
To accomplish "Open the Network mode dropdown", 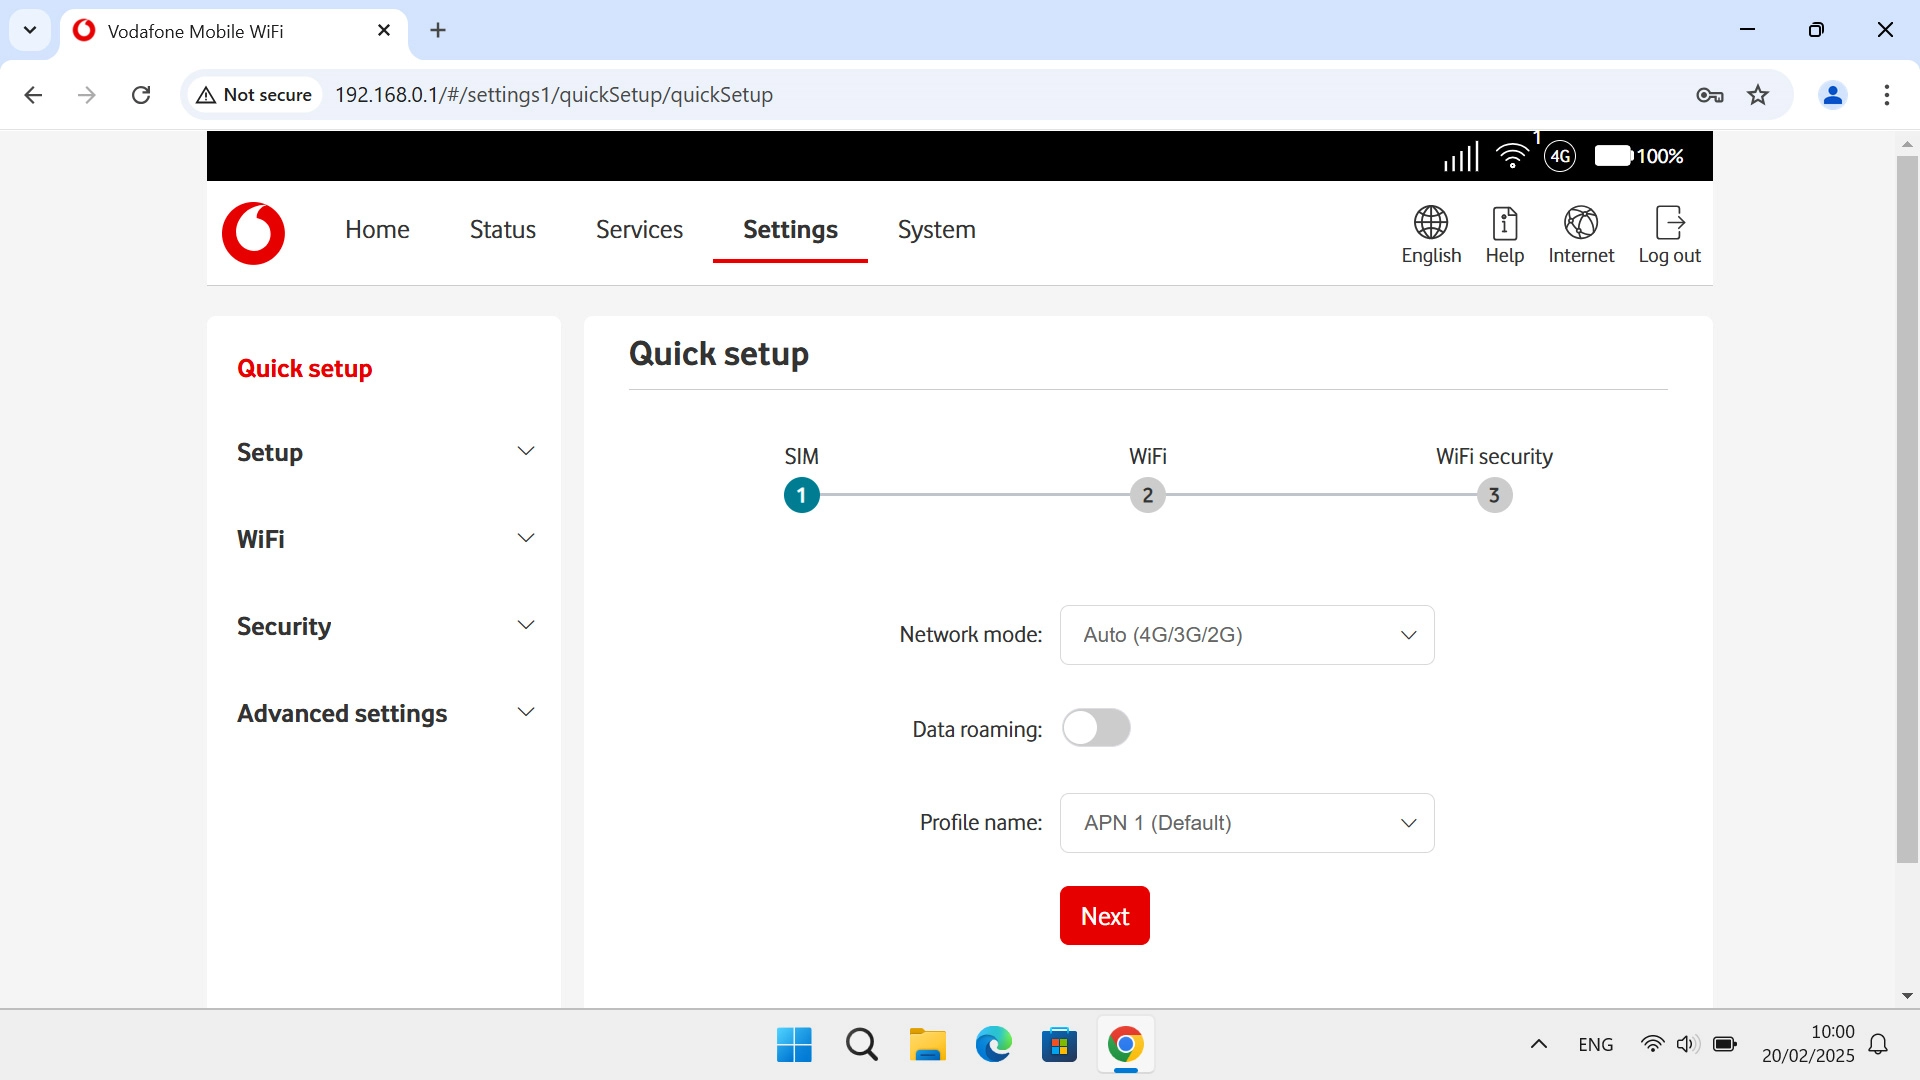I will click(x=1246, y=635).
